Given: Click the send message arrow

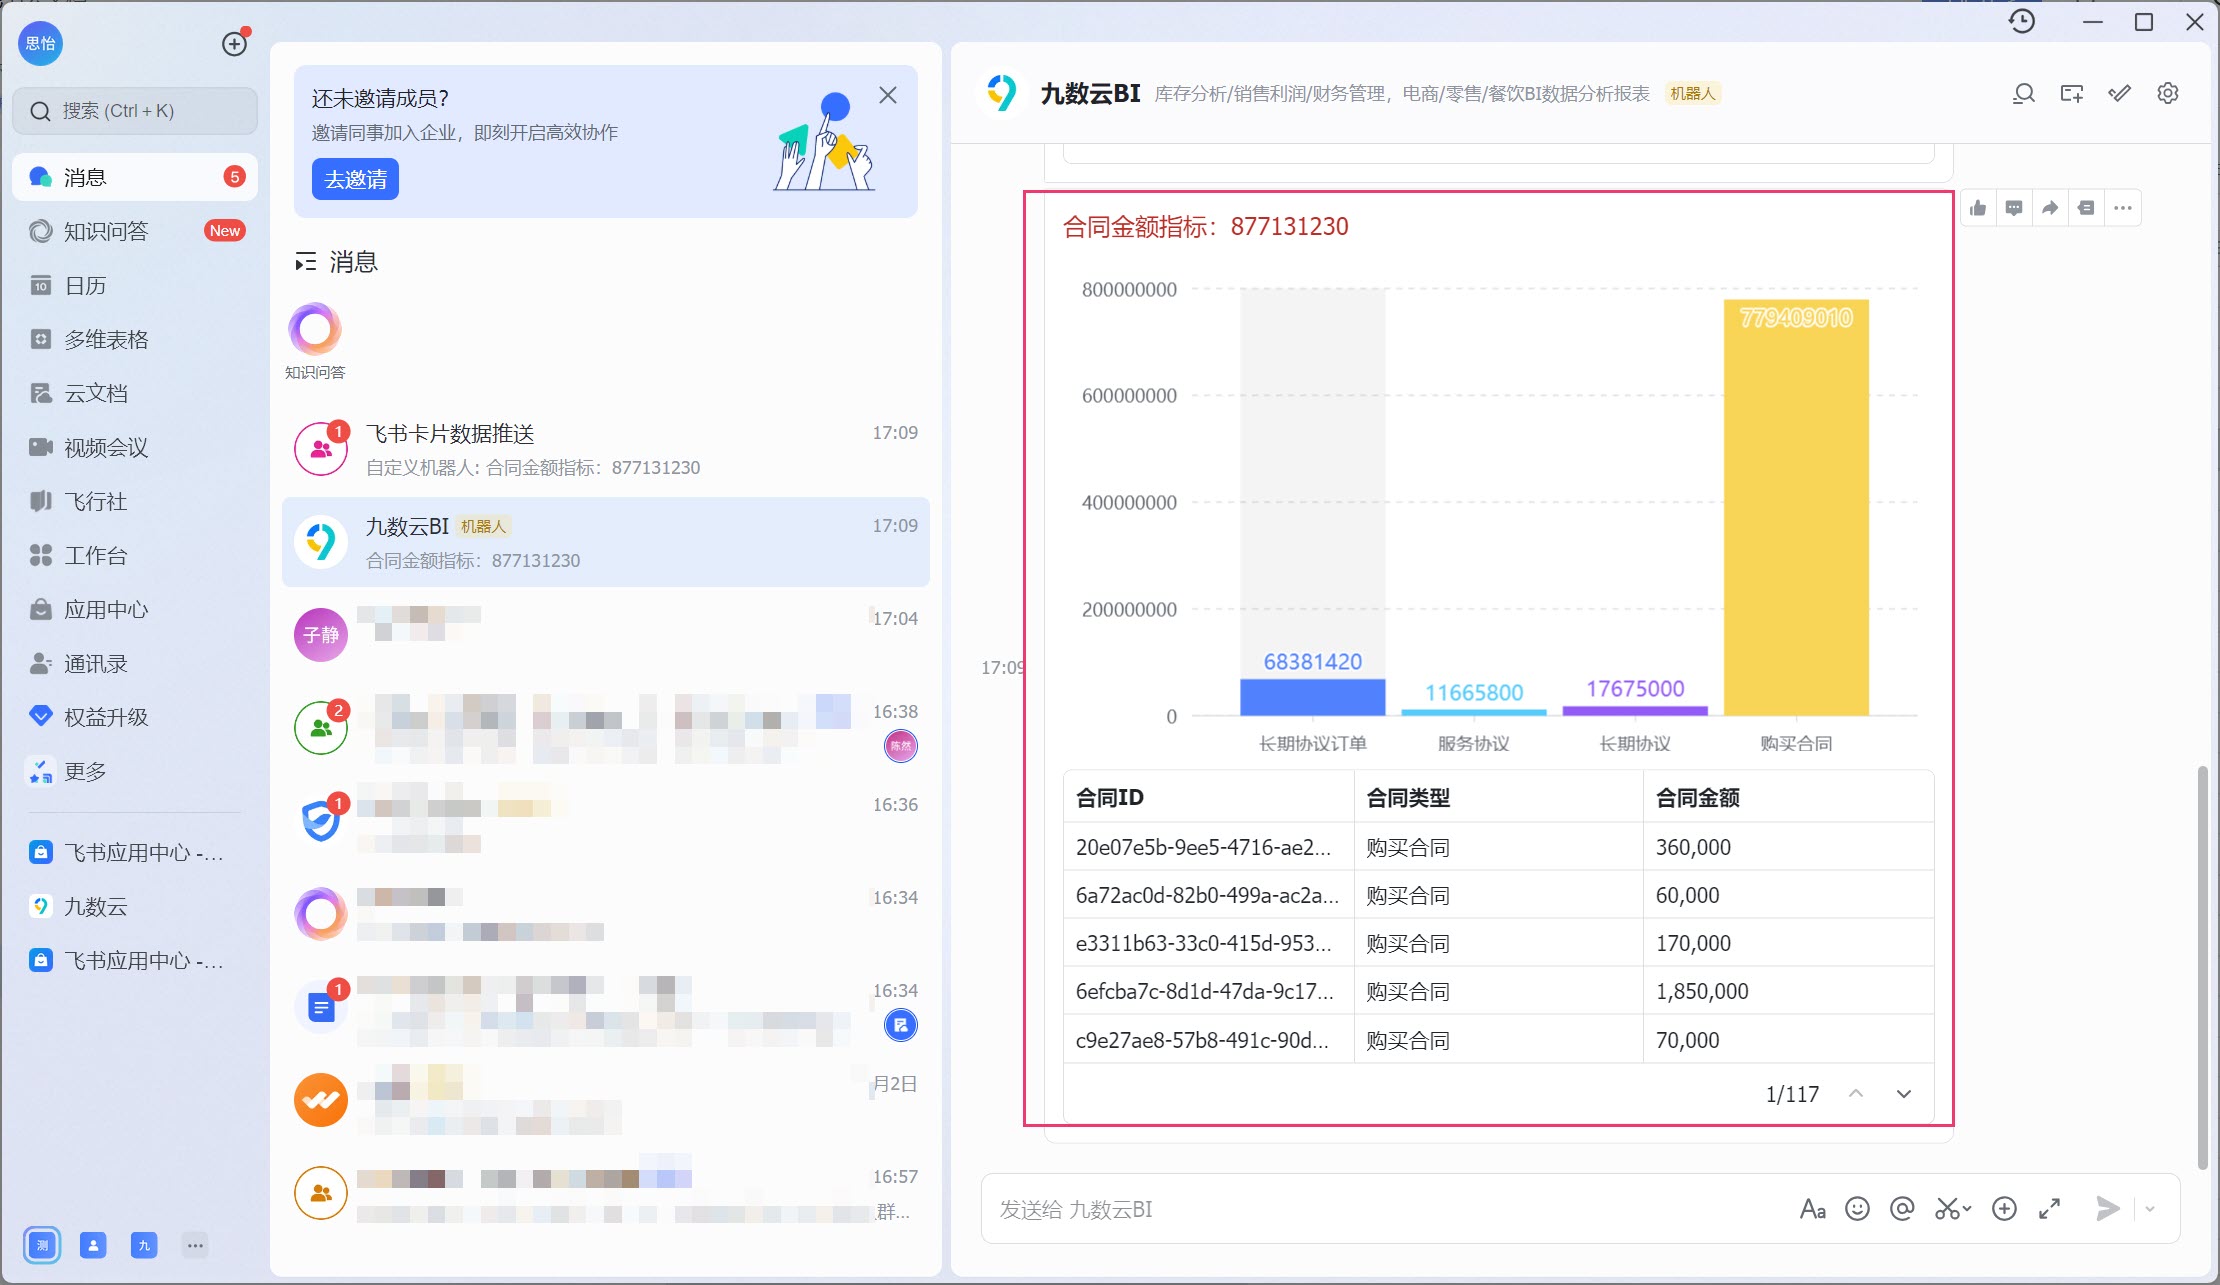Looking at the screenshot, I should click(2108, 1209).
